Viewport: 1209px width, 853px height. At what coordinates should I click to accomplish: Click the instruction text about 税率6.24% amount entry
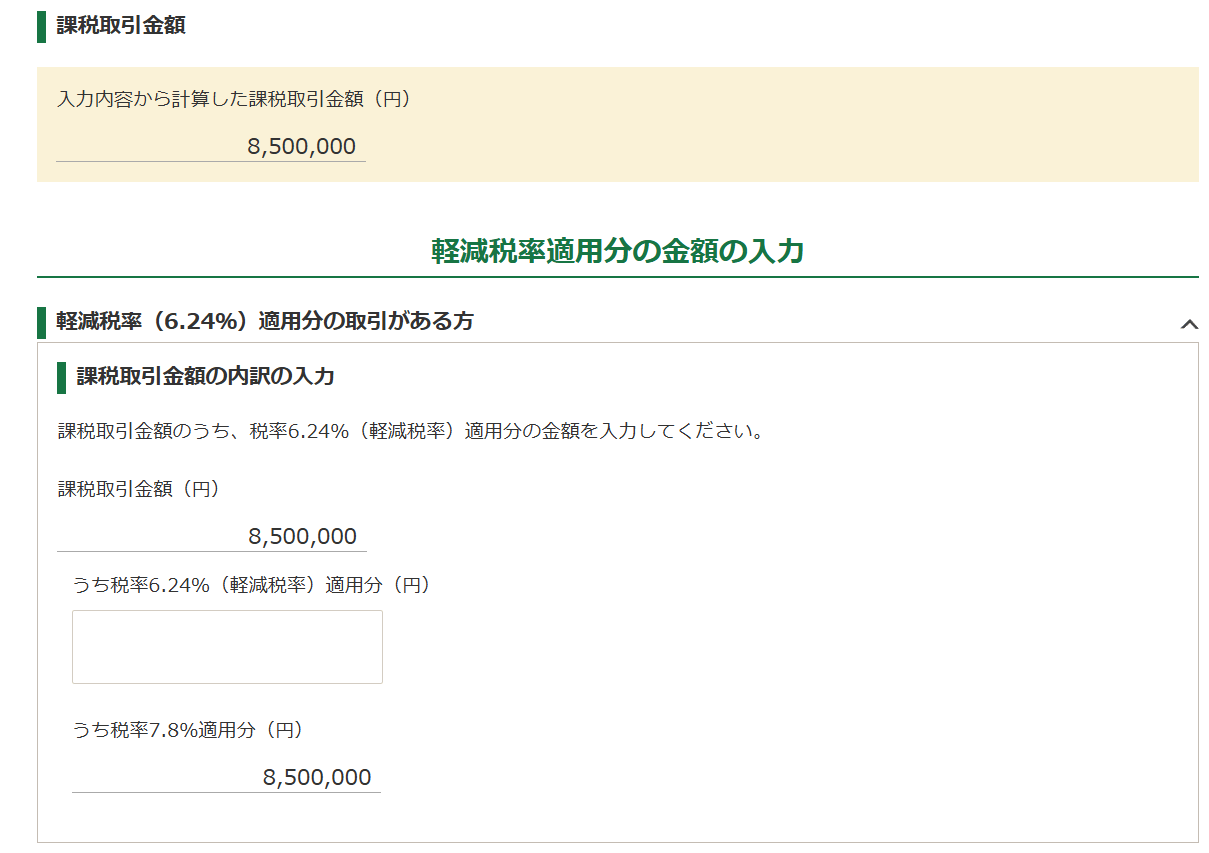(x=412, y=433)
